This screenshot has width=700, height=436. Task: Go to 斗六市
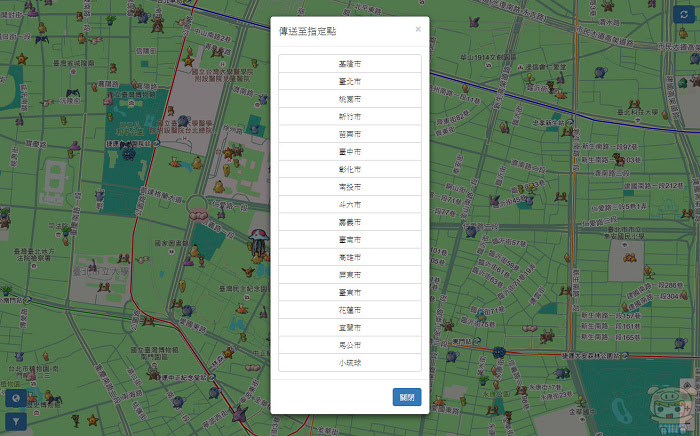click(x=350, y=204)
